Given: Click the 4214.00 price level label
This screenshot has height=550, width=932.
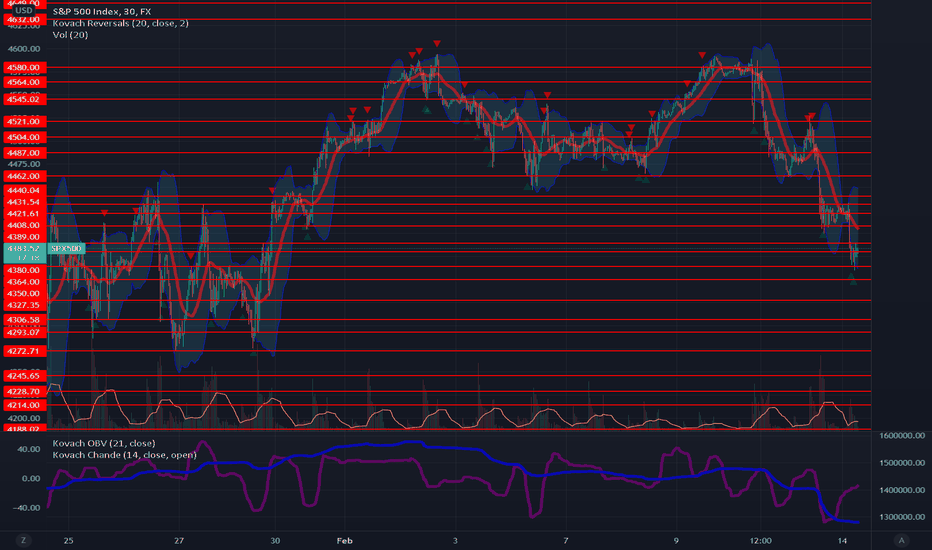Looking at the screenshot, I should point(24,406).
